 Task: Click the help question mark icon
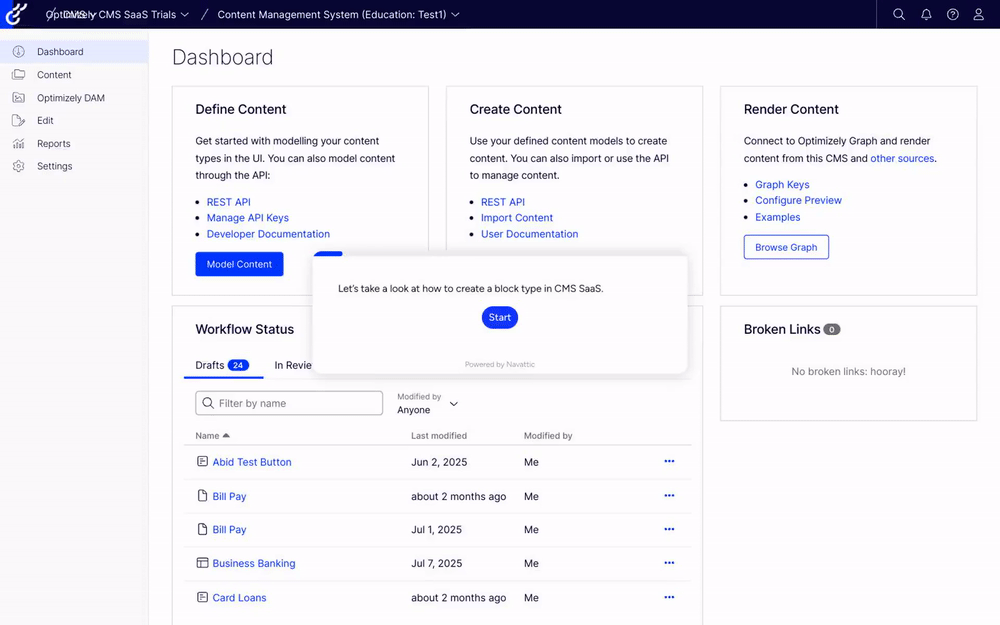pos(953,15)
